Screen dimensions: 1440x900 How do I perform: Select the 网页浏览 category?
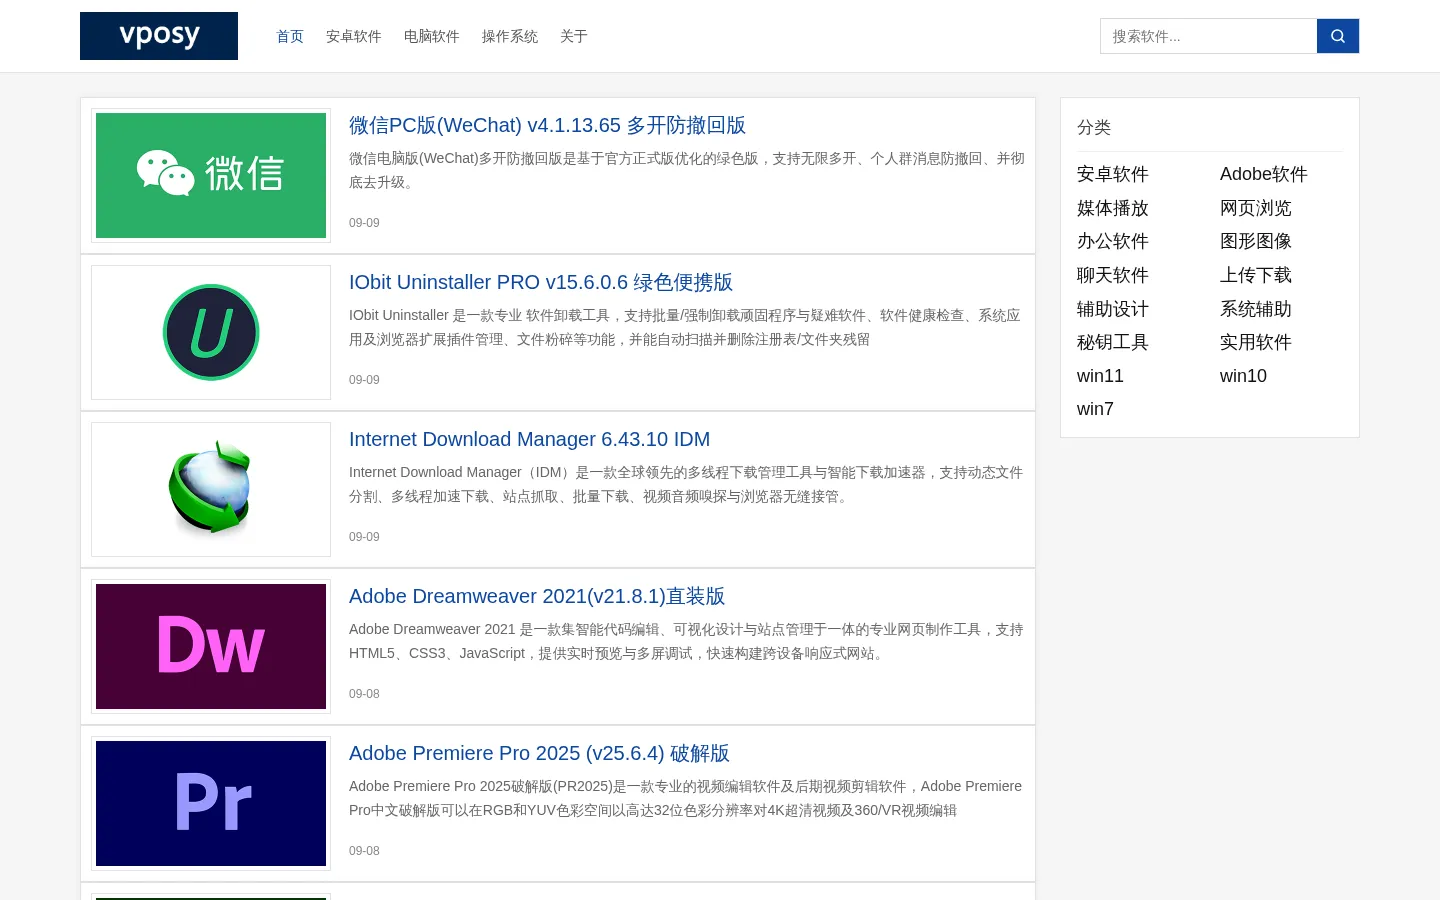pyautogui.click(x=1256, y=208)
